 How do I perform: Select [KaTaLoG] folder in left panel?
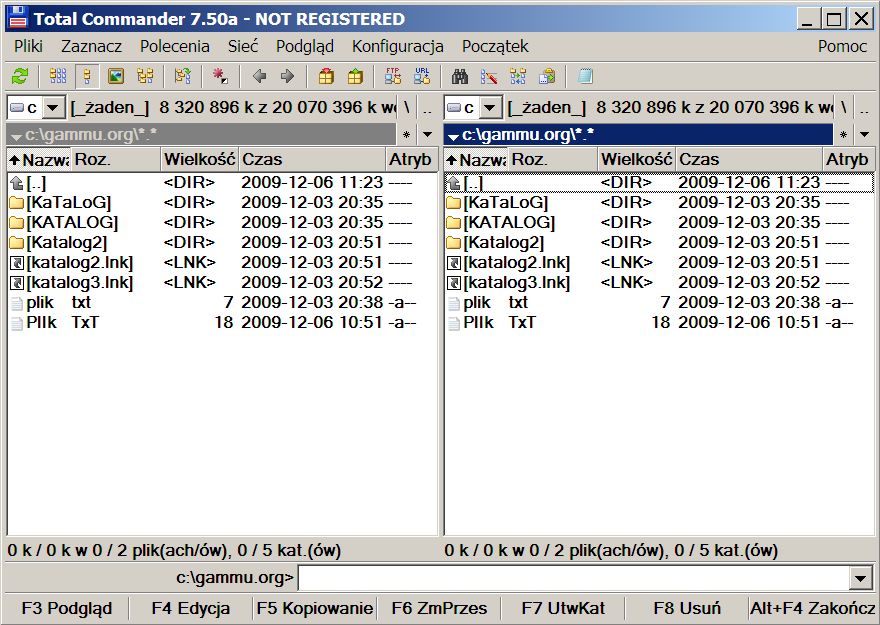tap(222, 202)
